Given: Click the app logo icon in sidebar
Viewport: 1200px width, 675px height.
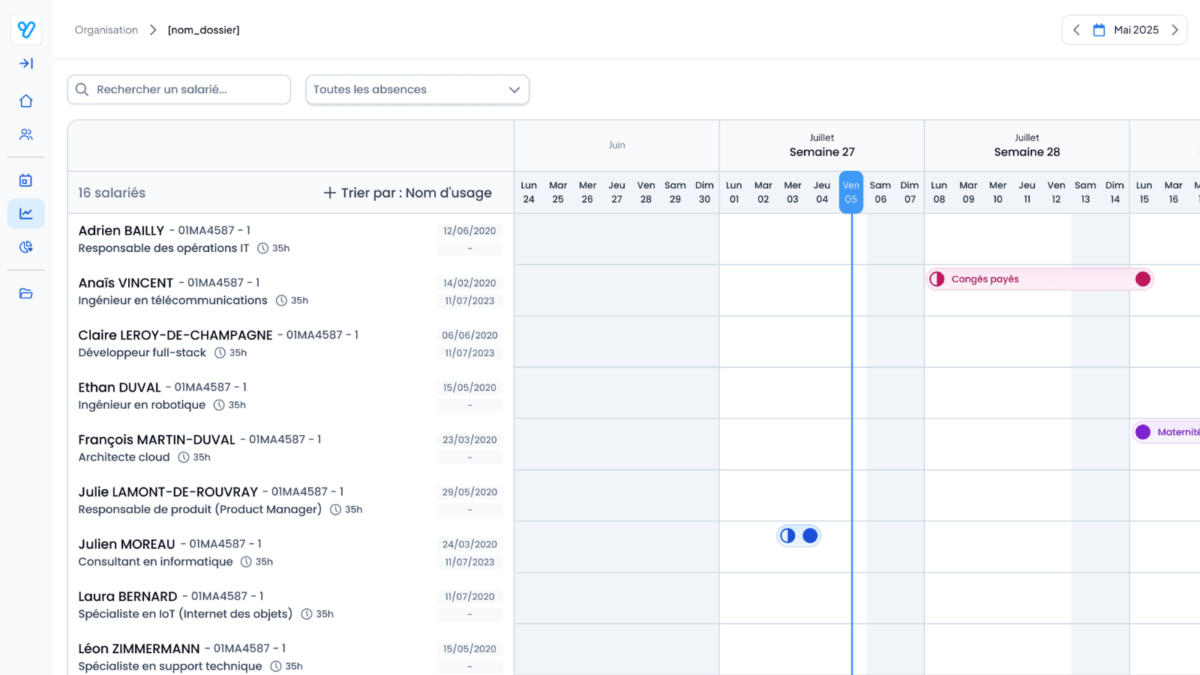Looking at the screenshot, I should coord(26,30).
